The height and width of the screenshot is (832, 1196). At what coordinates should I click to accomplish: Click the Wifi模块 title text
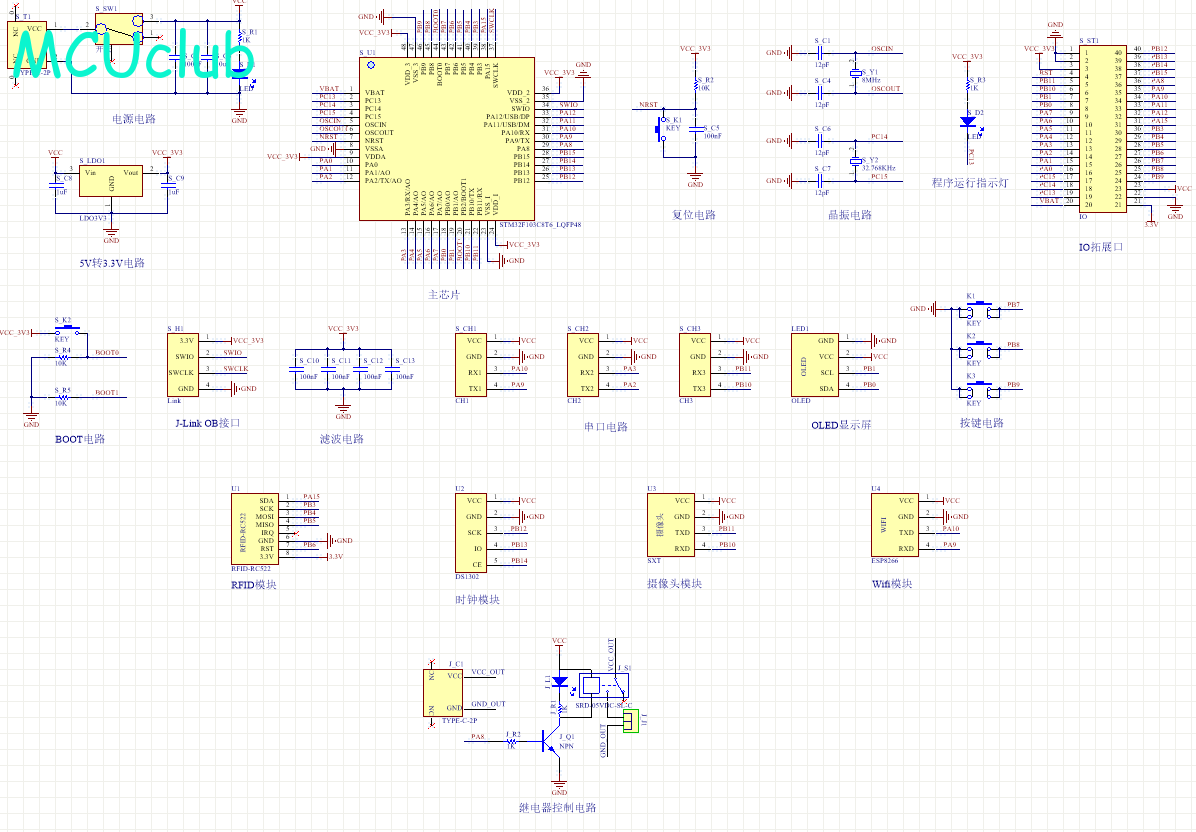click(x=892, y=584)
